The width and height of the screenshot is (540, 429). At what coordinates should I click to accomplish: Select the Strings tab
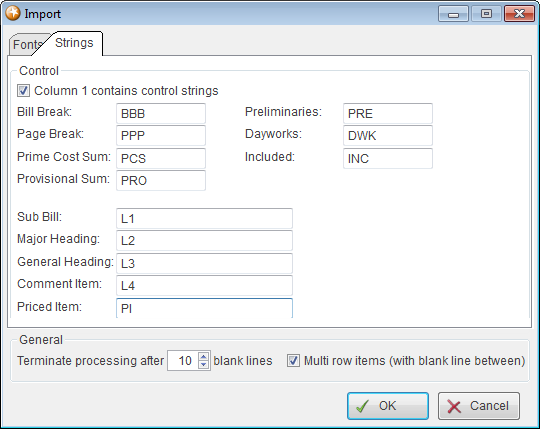[x=74, y=43]
